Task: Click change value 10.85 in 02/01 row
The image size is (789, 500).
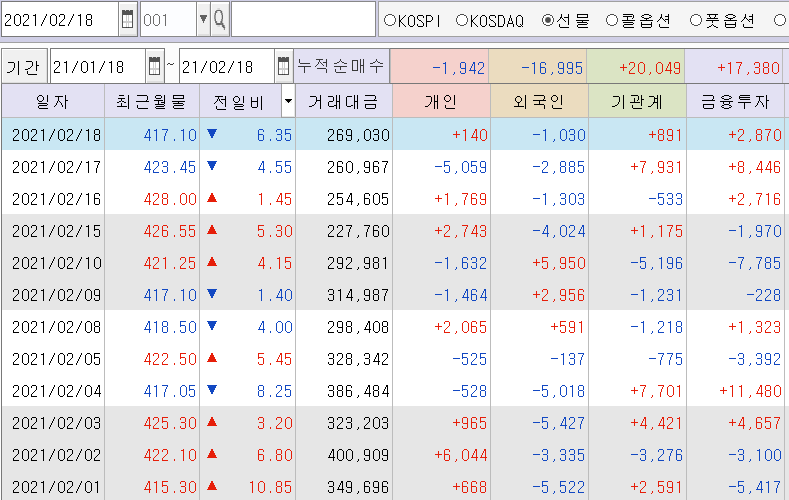Action: click(x=270, y=487)
